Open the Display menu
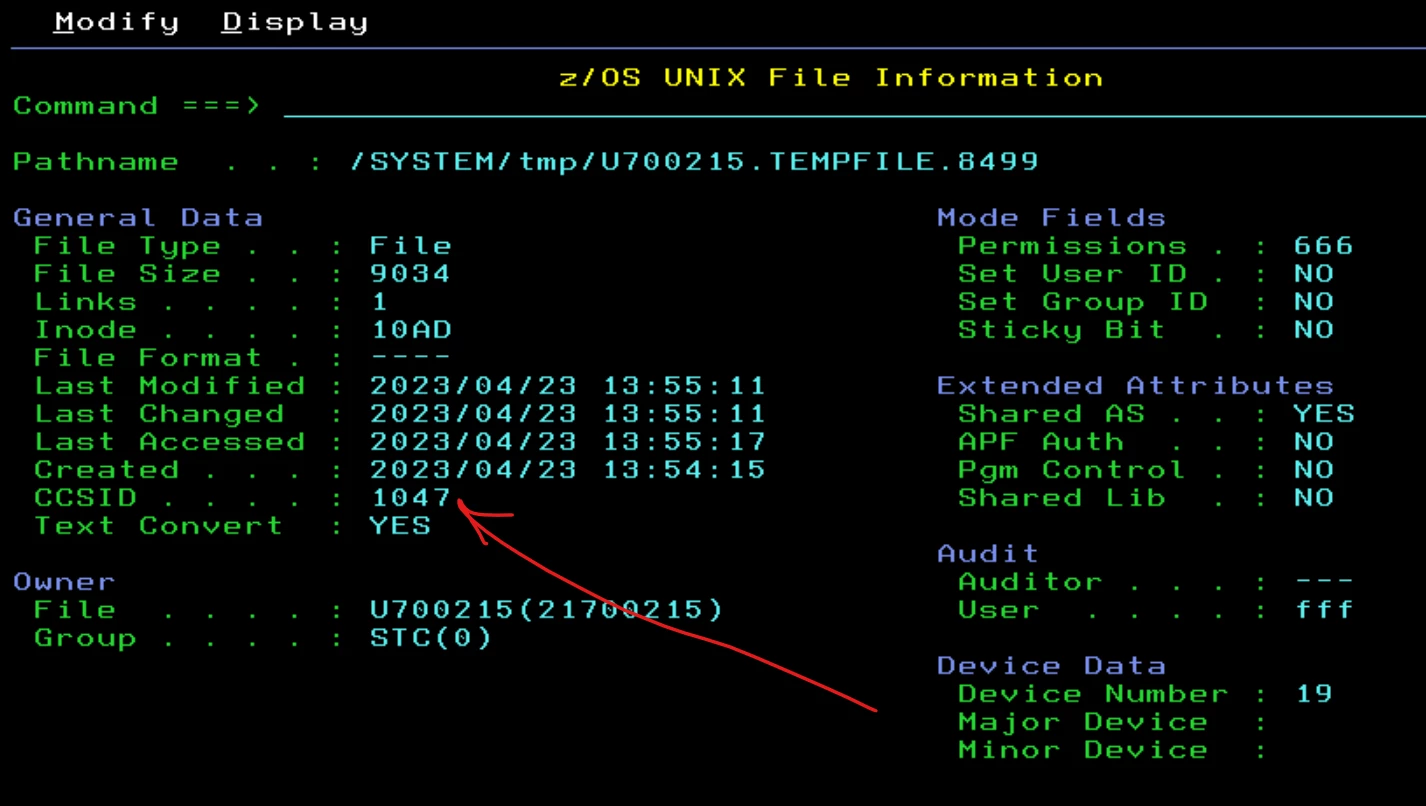The width and height of the screenshot is (1426, 806). tap(295, 23)
